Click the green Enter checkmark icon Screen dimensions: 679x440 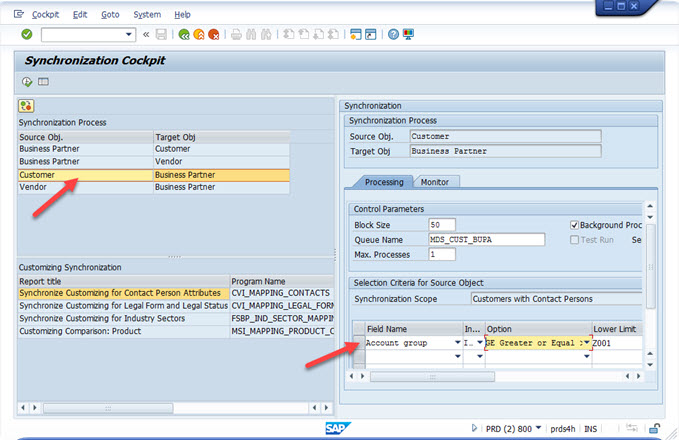[27, 34]
